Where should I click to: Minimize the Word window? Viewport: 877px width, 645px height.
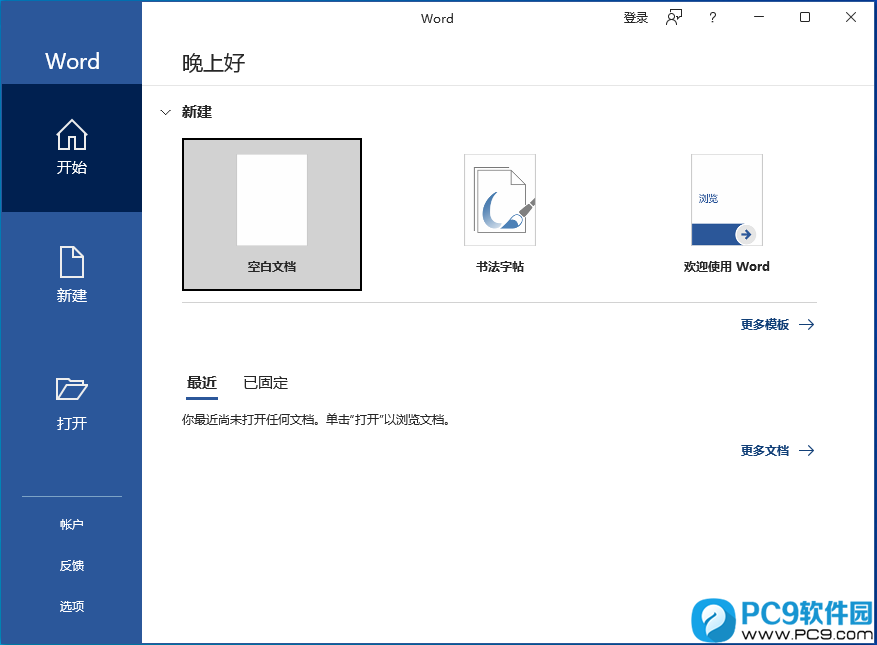[758, 17]
